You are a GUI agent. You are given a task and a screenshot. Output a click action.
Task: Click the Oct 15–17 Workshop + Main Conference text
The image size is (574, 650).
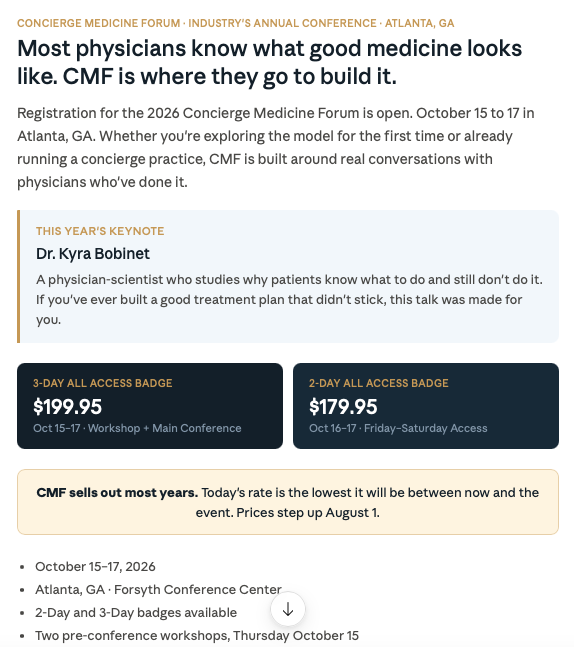137,428
